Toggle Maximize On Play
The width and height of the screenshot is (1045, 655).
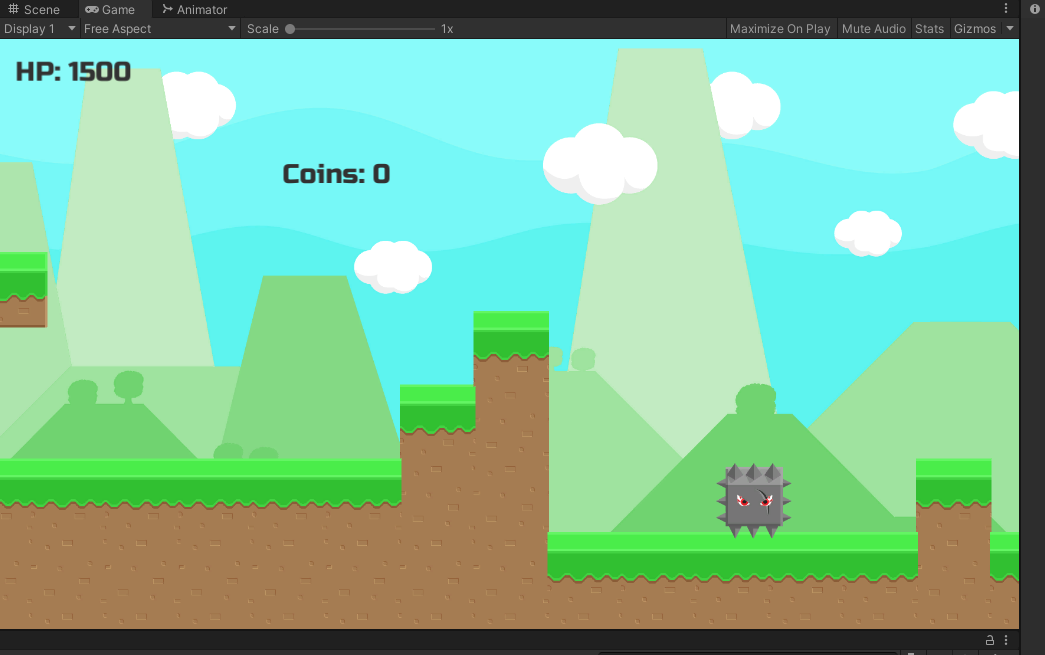click(780, 29)
